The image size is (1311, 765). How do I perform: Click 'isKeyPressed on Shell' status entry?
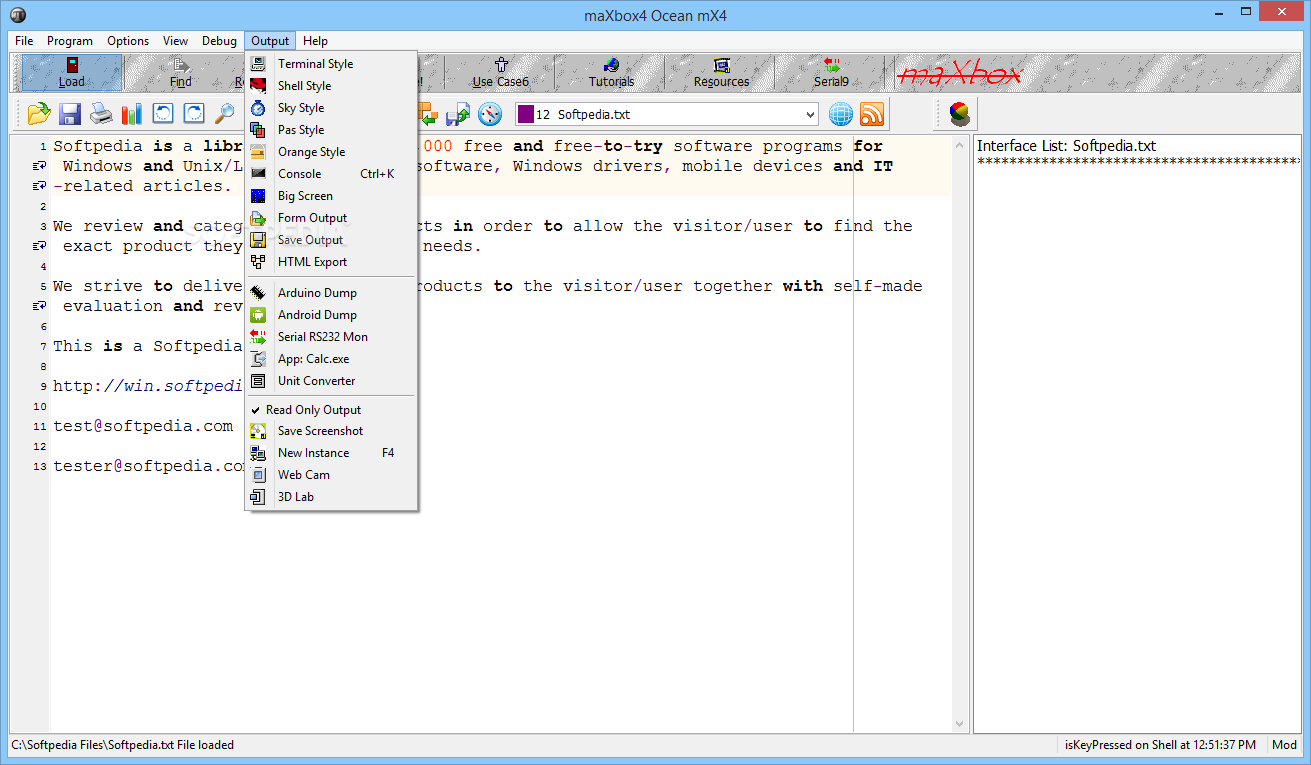pyautogui.click(x=1160, y=745)
